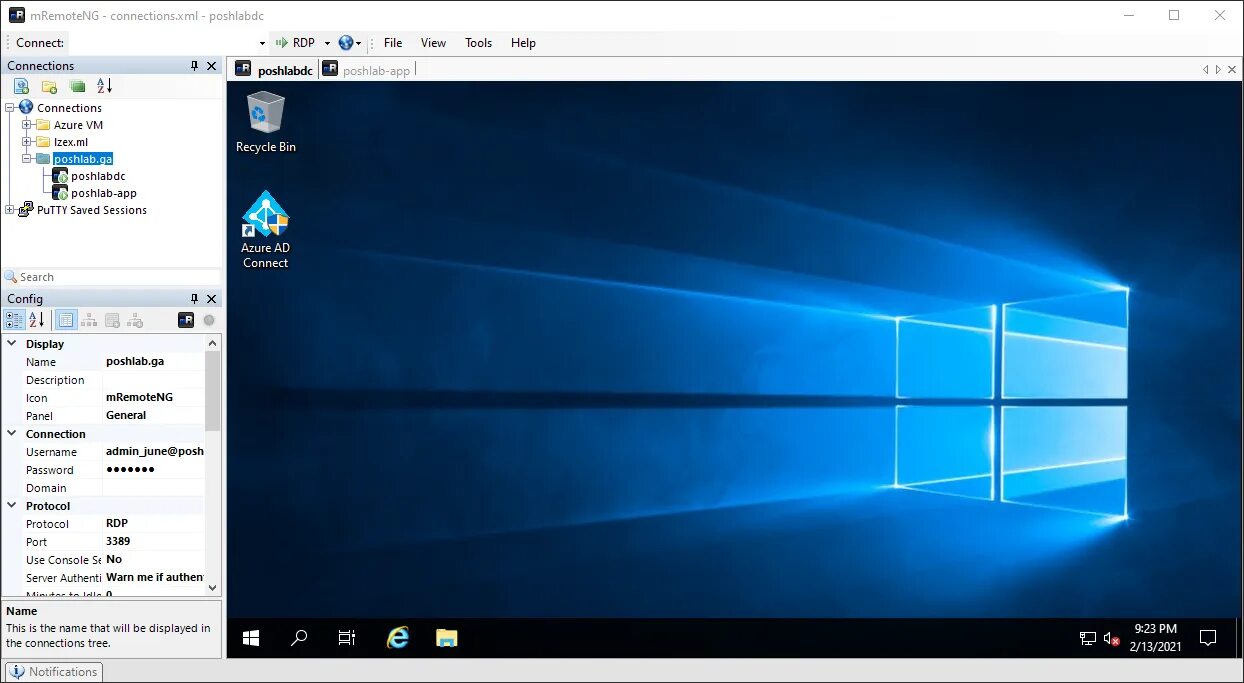Open the globe button dropdown arrow
This screenshot has width=1244, height=683.
point(358,43)
